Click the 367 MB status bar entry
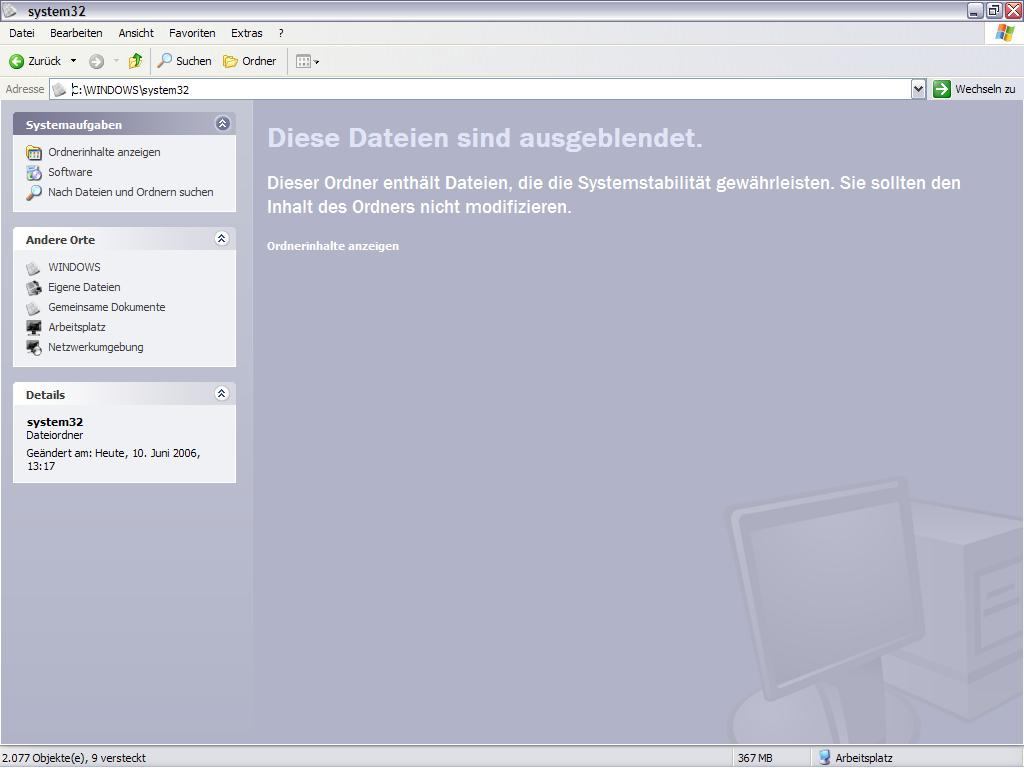 pos(755,758)
